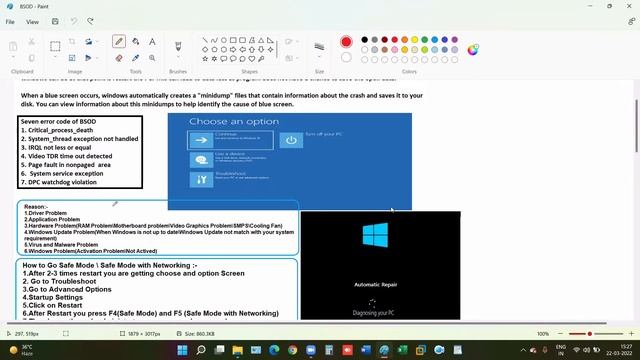Viewport: 640px width, 360px height.
Task: Click the weather widget showing Haze
Action: click(21, 350)
